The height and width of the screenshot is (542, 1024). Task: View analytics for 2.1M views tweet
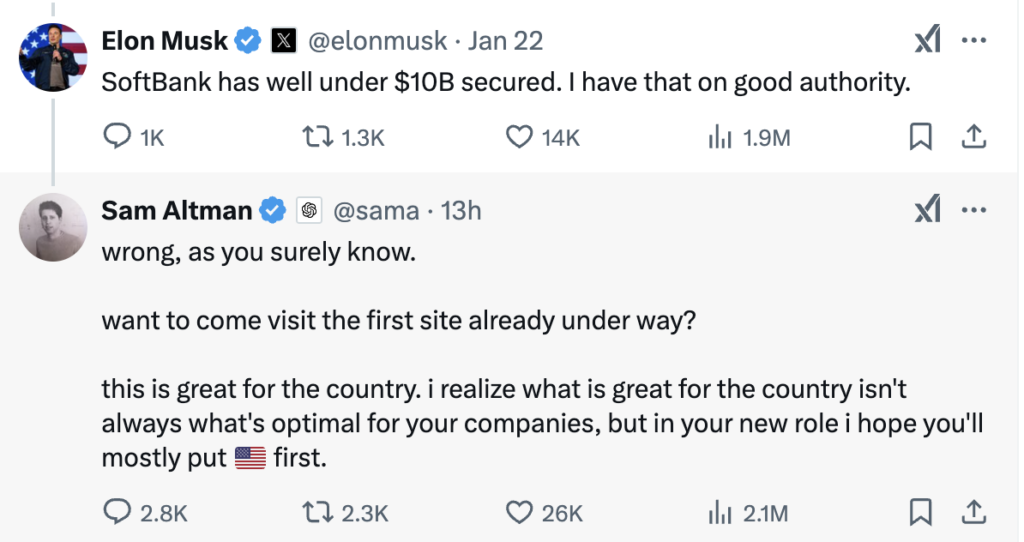click(719, 513)
